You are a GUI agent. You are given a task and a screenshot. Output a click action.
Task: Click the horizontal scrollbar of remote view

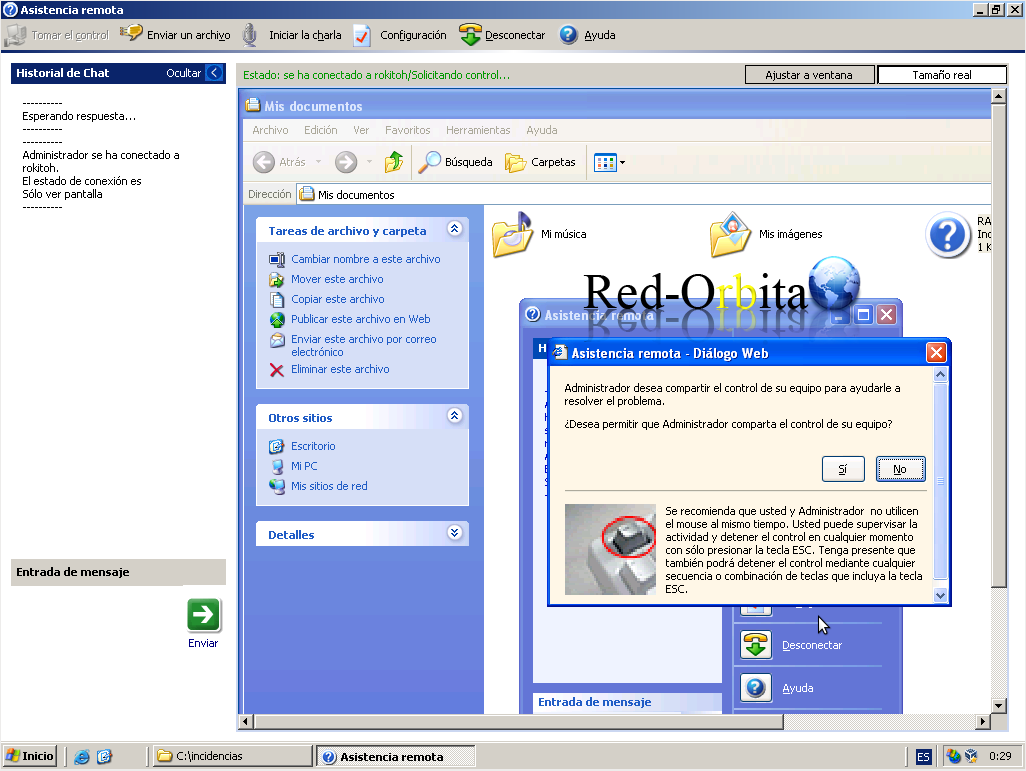click(518, 721)
